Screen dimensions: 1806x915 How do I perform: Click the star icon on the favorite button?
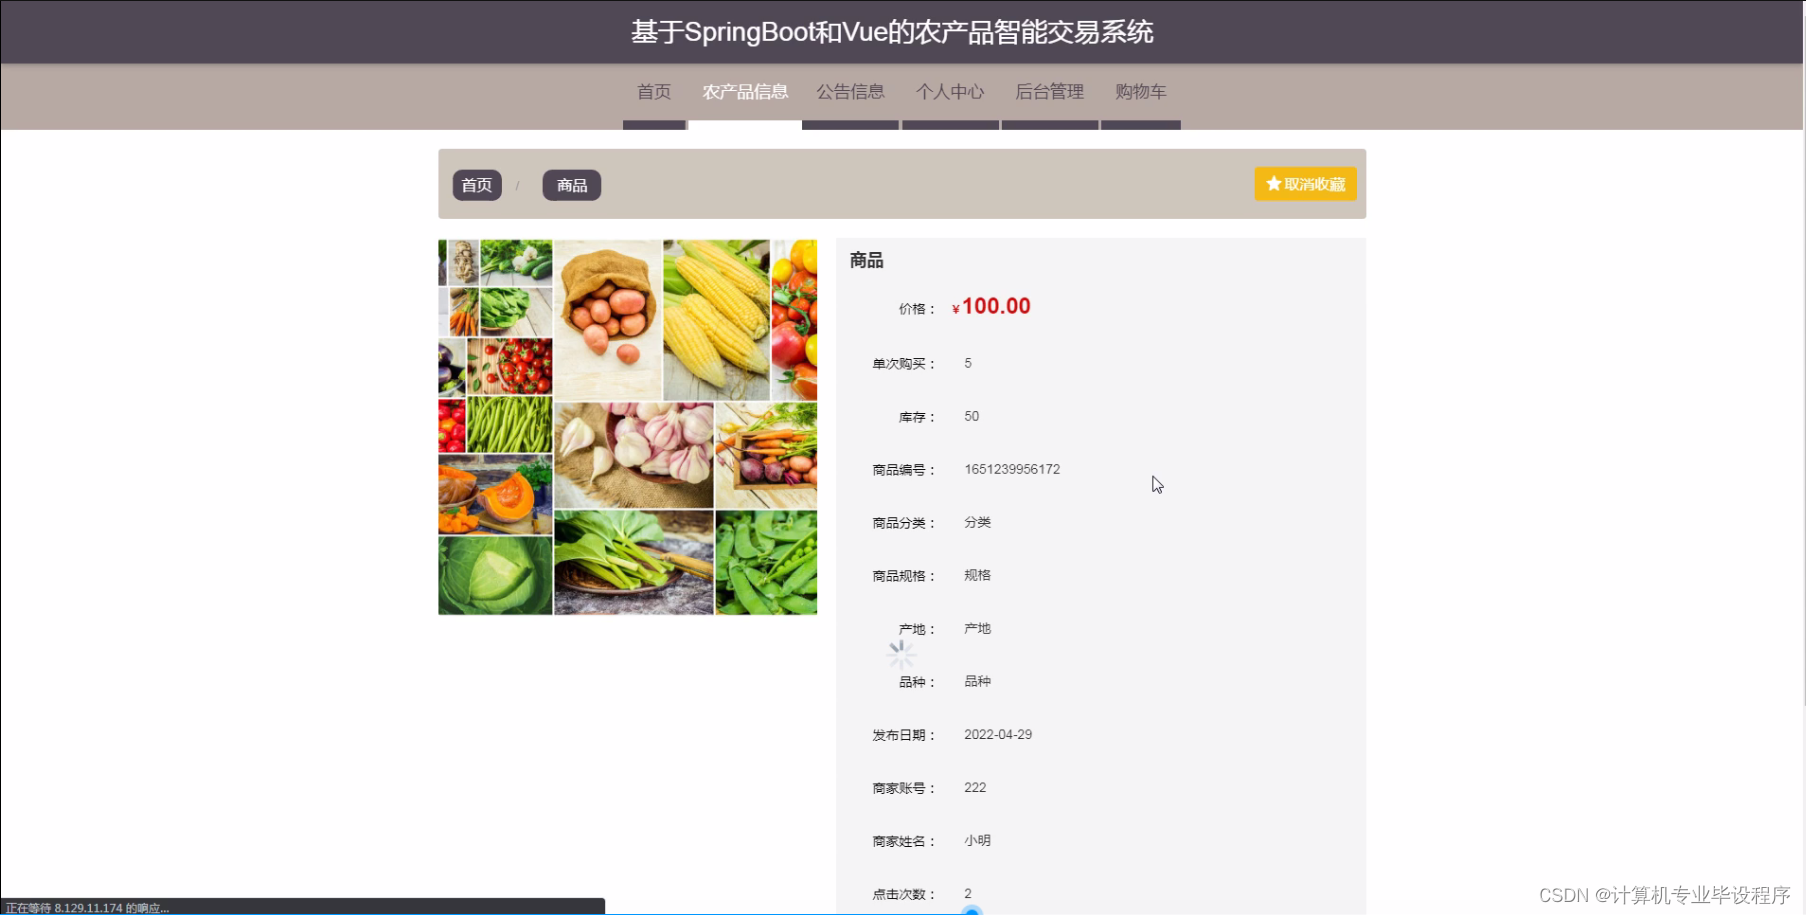point(1272,183)
